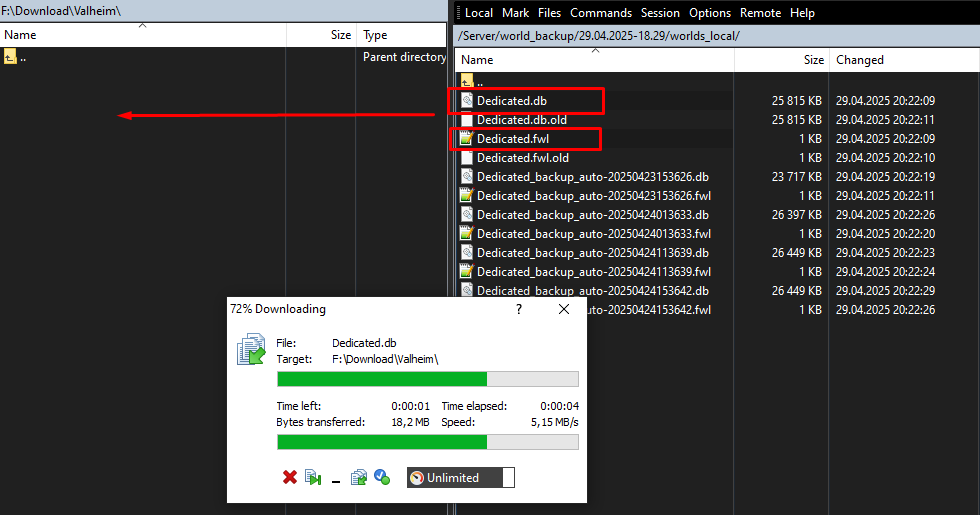The image size is (980, 515).
Task: Click the local parent directory folder icon
Action: tap(10, 58)
